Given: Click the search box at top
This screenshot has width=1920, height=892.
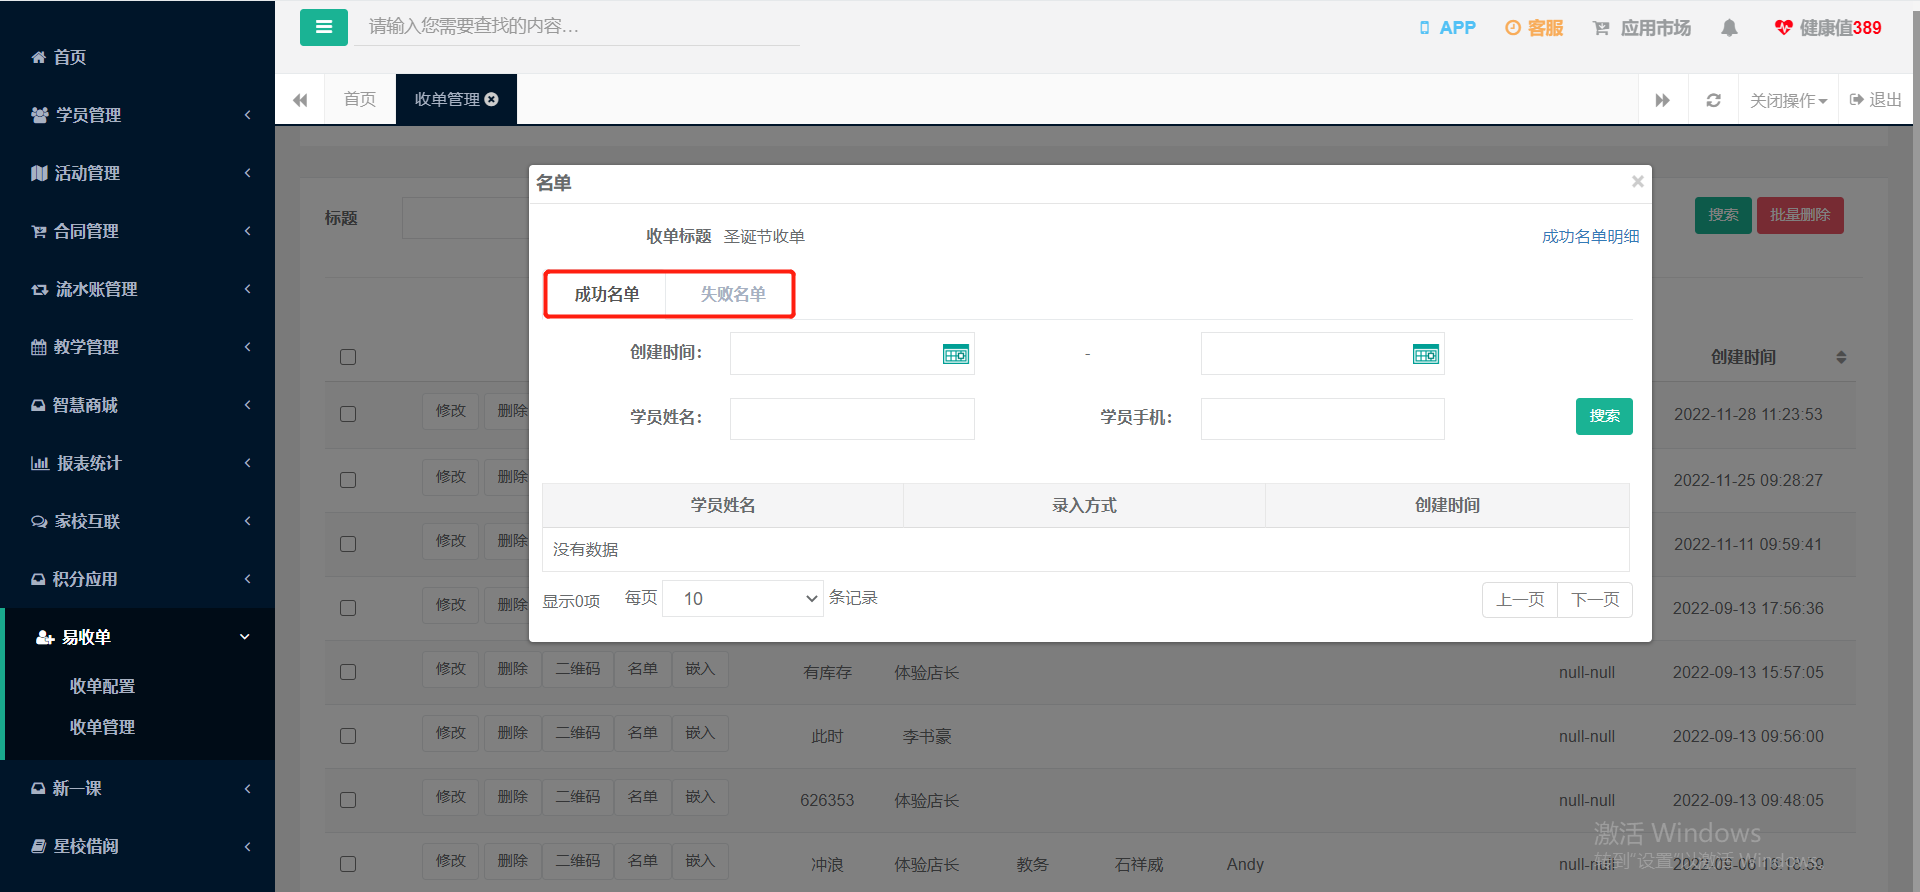Looking at the screenshot, I should point(577,27).
